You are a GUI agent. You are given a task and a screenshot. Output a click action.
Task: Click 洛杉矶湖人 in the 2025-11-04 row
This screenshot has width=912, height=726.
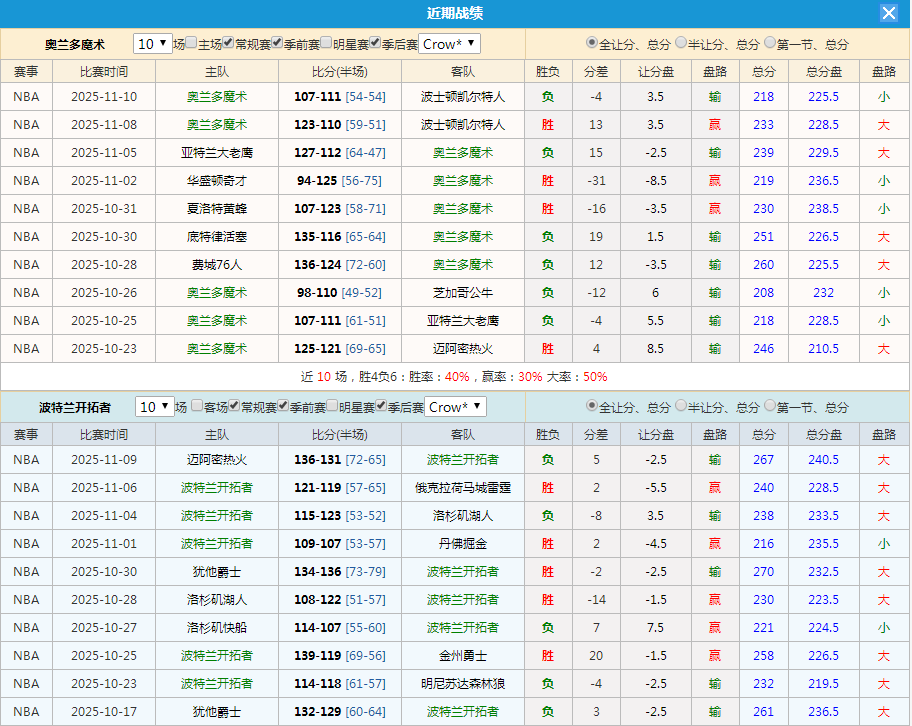pyautogui.click(x=461, y=516)
